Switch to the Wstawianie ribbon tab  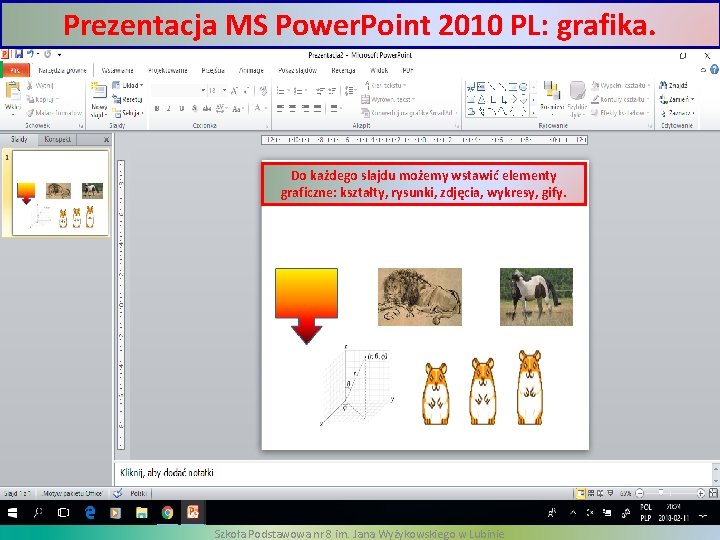coord(117,70)
